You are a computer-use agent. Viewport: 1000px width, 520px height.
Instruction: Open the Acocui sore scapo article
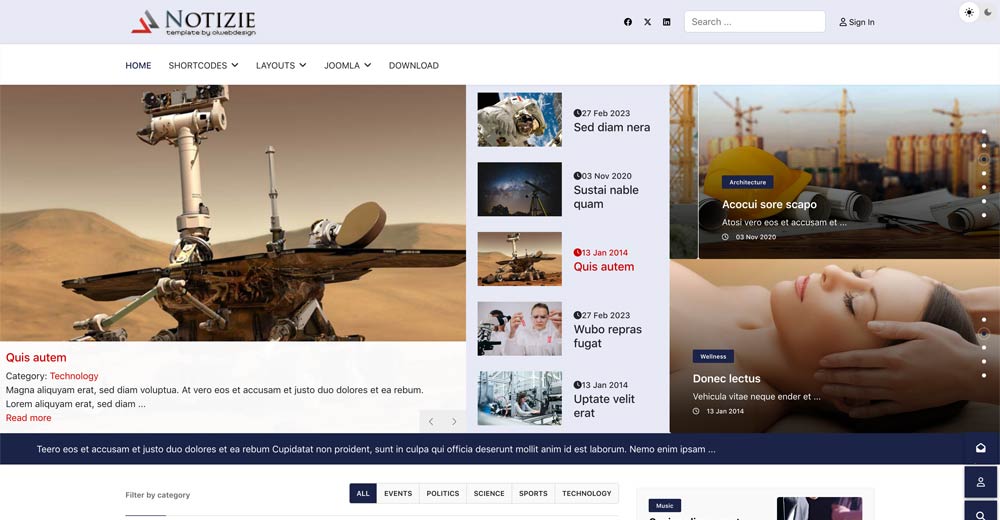769,204
